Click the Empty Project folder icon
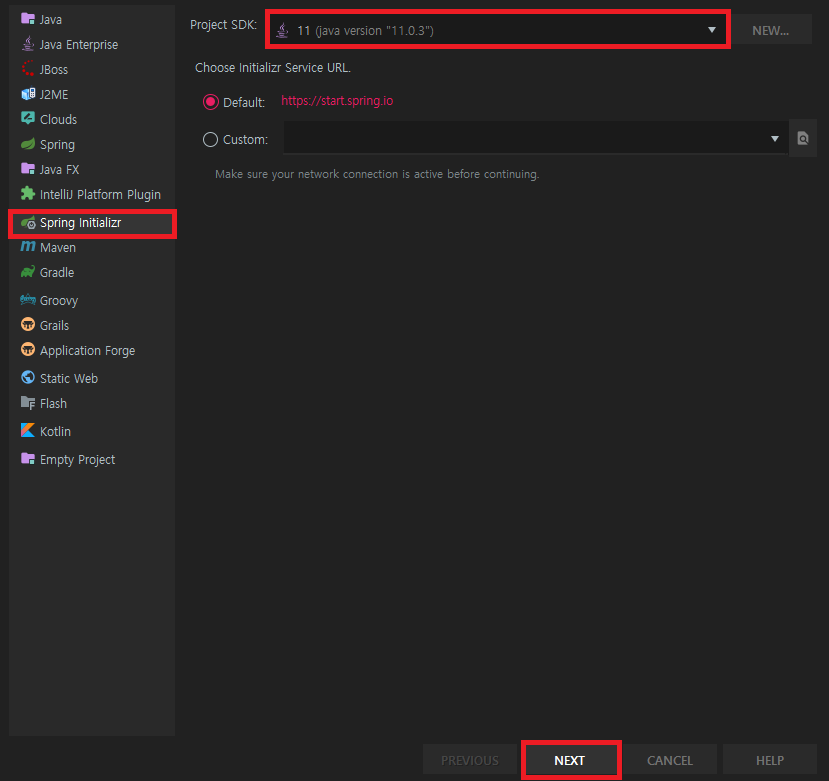The height and width of the screenshot is (781, 829). tap(27, 458)
